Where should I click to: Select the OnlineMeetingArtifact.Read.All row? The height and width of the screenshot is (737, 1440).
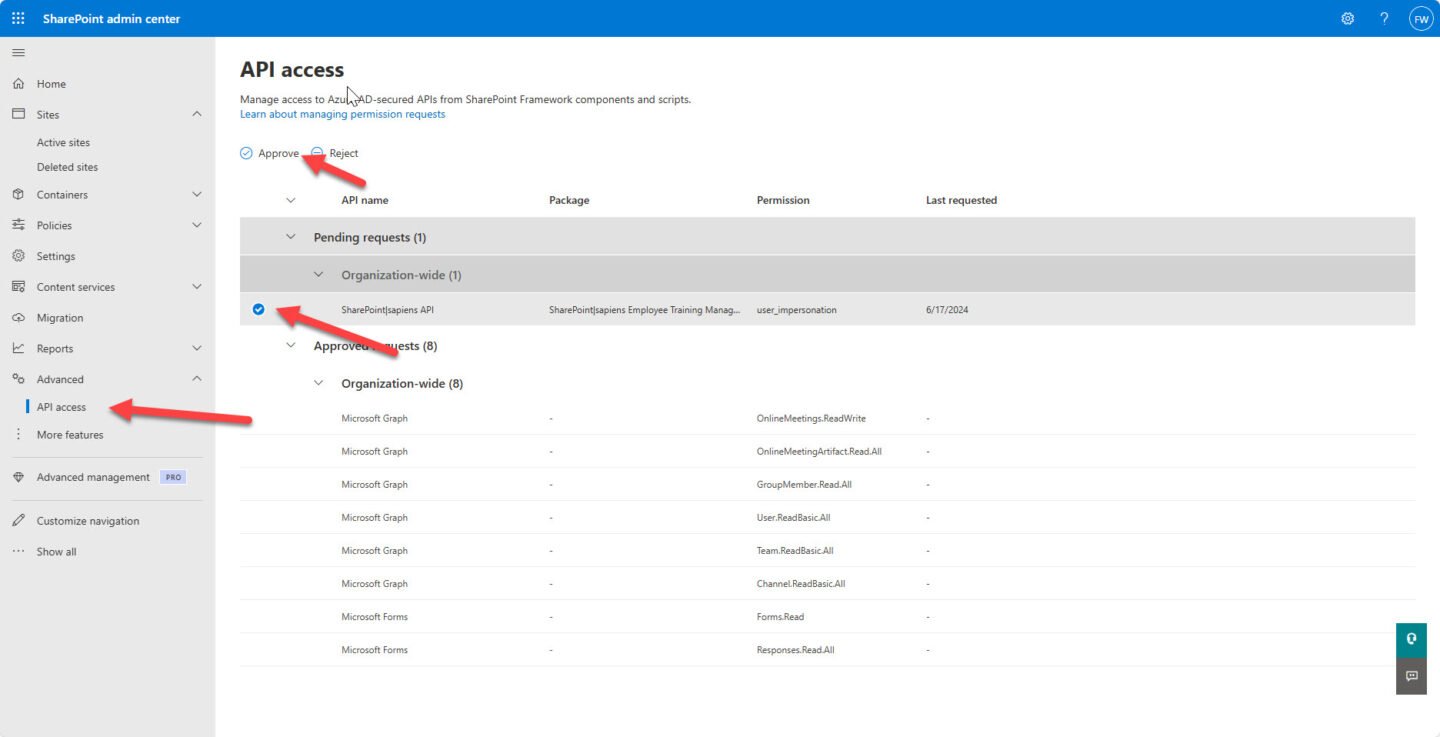point(827,451)
